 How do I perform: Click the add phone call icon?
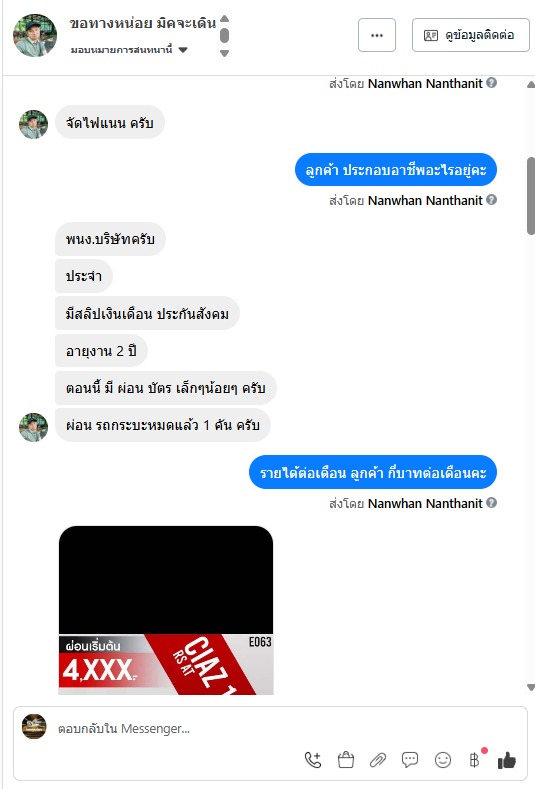pos(313,760)
